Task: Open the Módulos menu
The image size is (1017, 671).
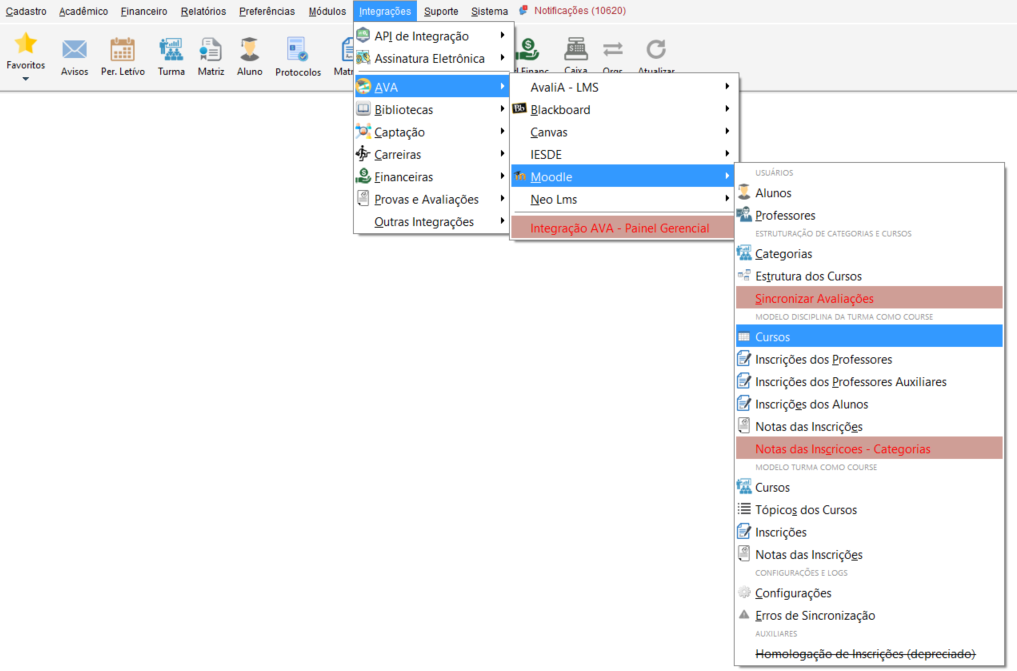Action: coord(327,11)
